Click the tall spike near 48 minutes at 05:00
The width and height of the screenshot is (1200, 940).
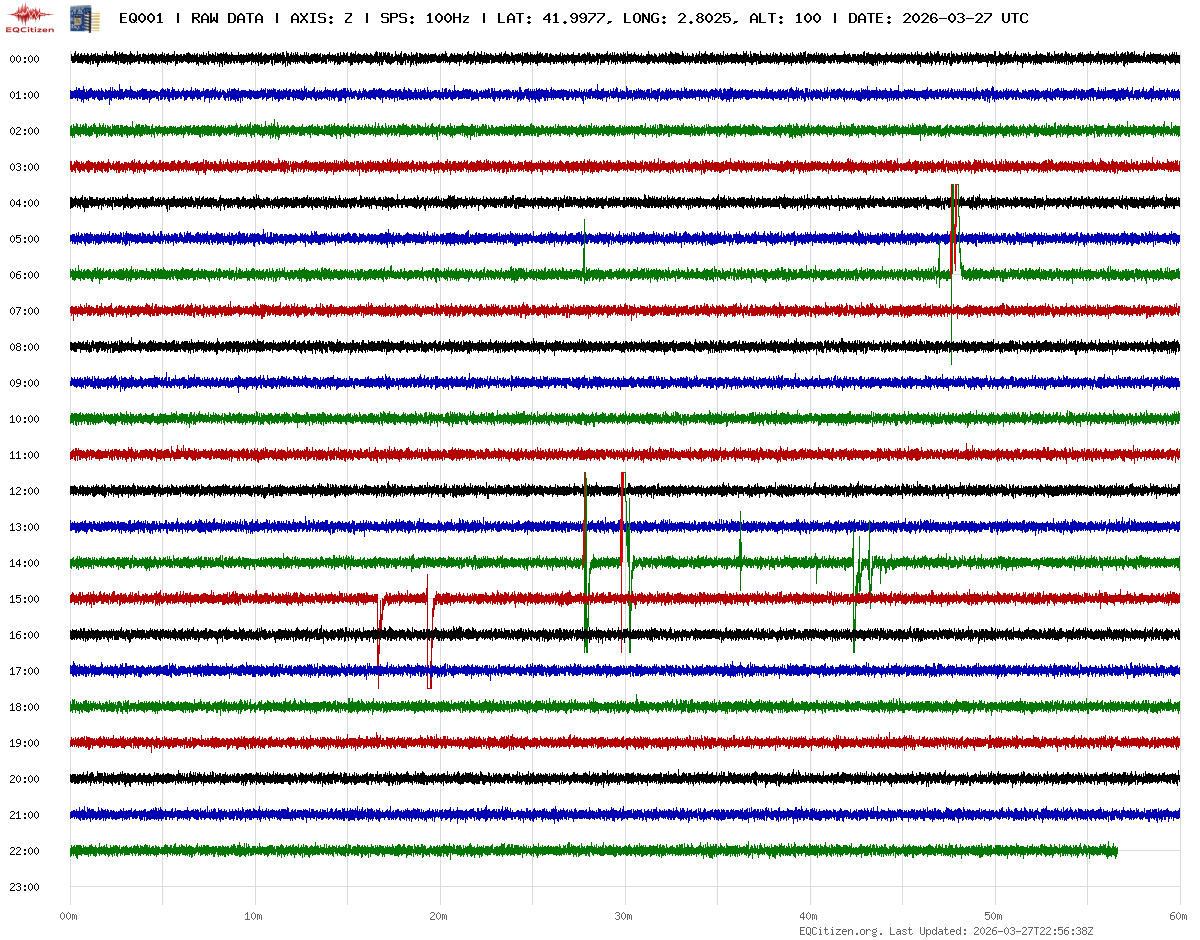[954, 225]
